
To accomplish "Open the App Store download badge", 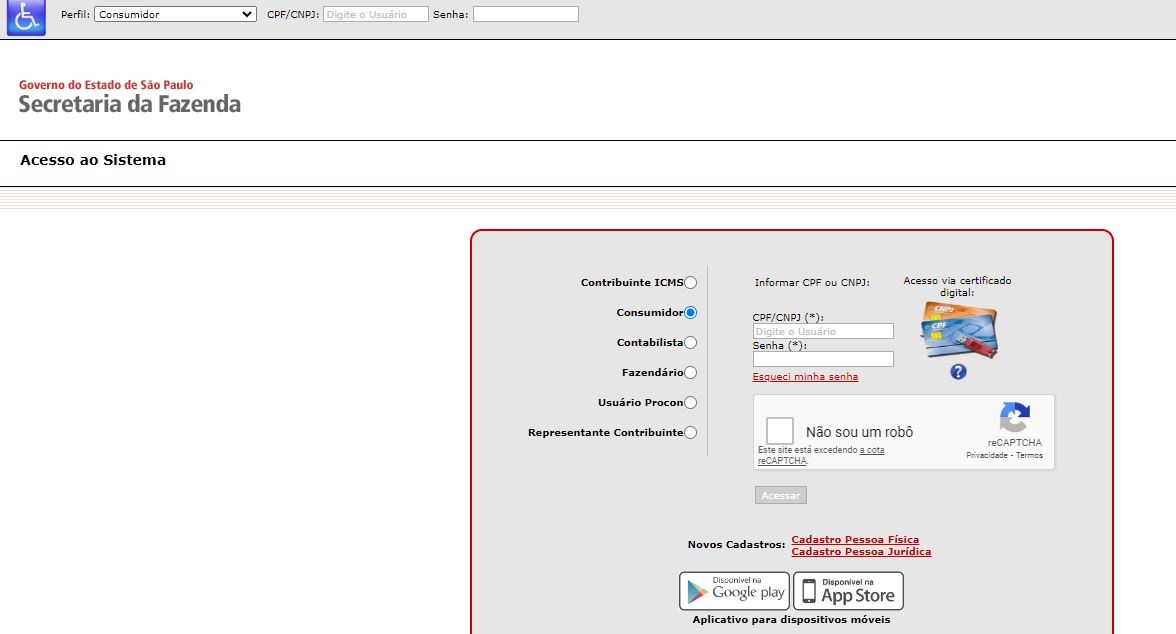I will 848,591.
